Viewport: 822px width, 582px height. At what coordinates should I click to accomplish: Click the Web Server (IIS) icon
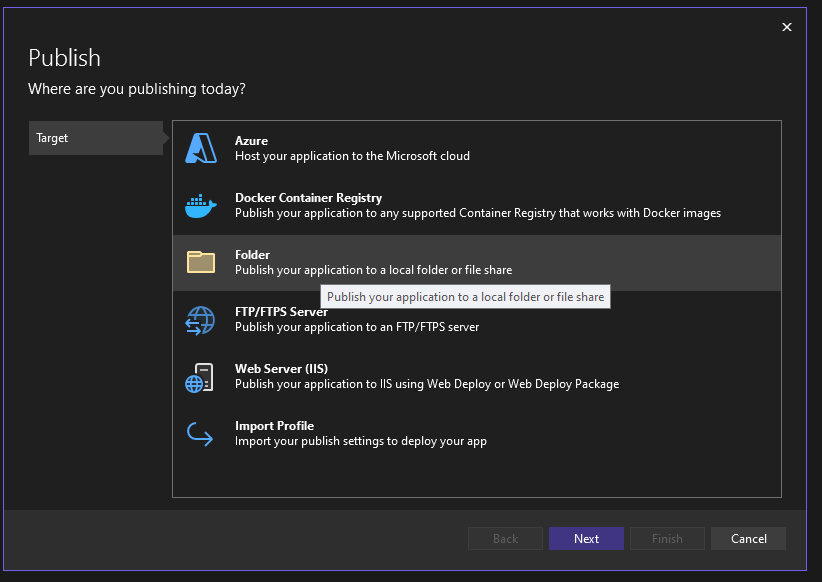click(x=199, y=378)
